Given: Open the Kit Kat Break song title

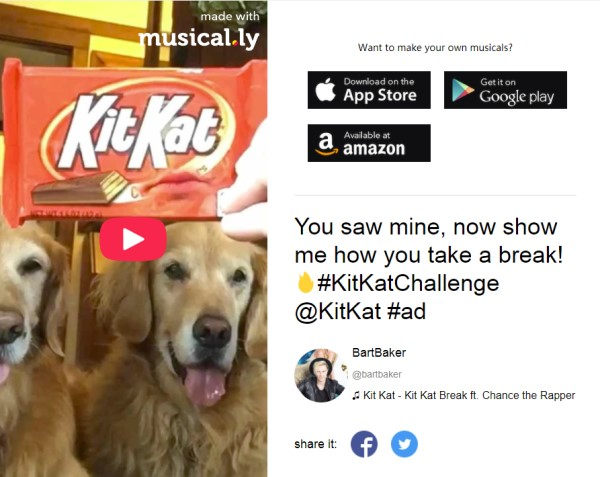Looking at the screenshot, I should pos(469,395).
